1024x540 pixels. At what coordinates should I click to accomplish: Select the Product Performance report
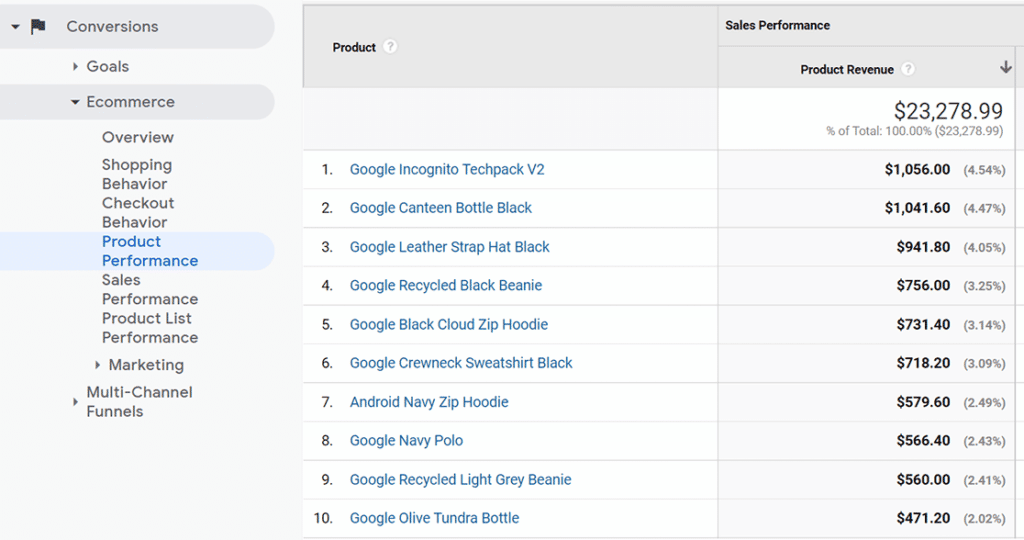pos(150,251)
